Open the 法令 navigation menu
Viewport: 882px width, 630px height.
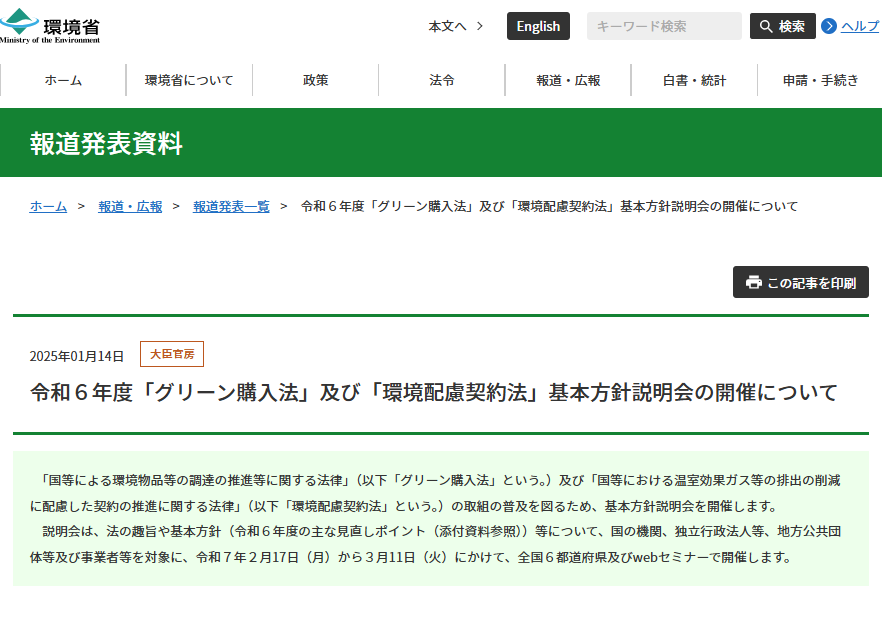(x=440, y=80)
